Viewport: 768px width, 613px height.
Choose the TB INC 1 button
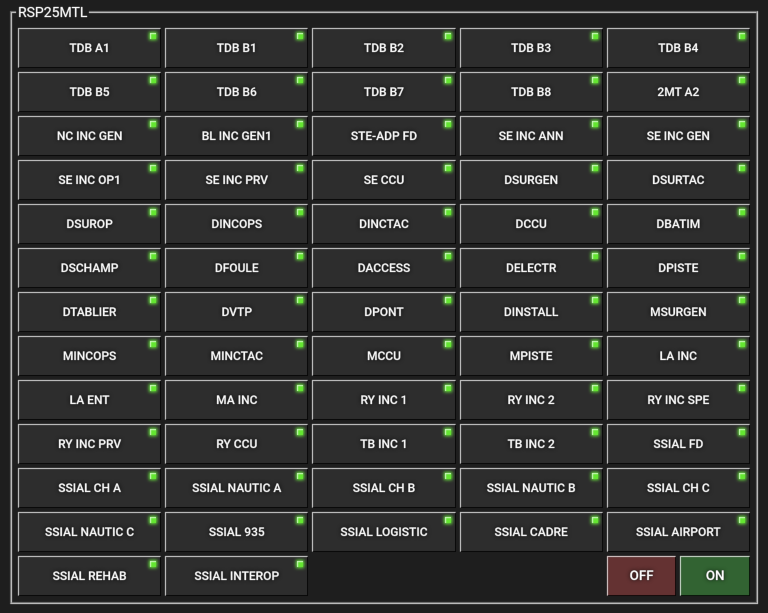[384, 444]
